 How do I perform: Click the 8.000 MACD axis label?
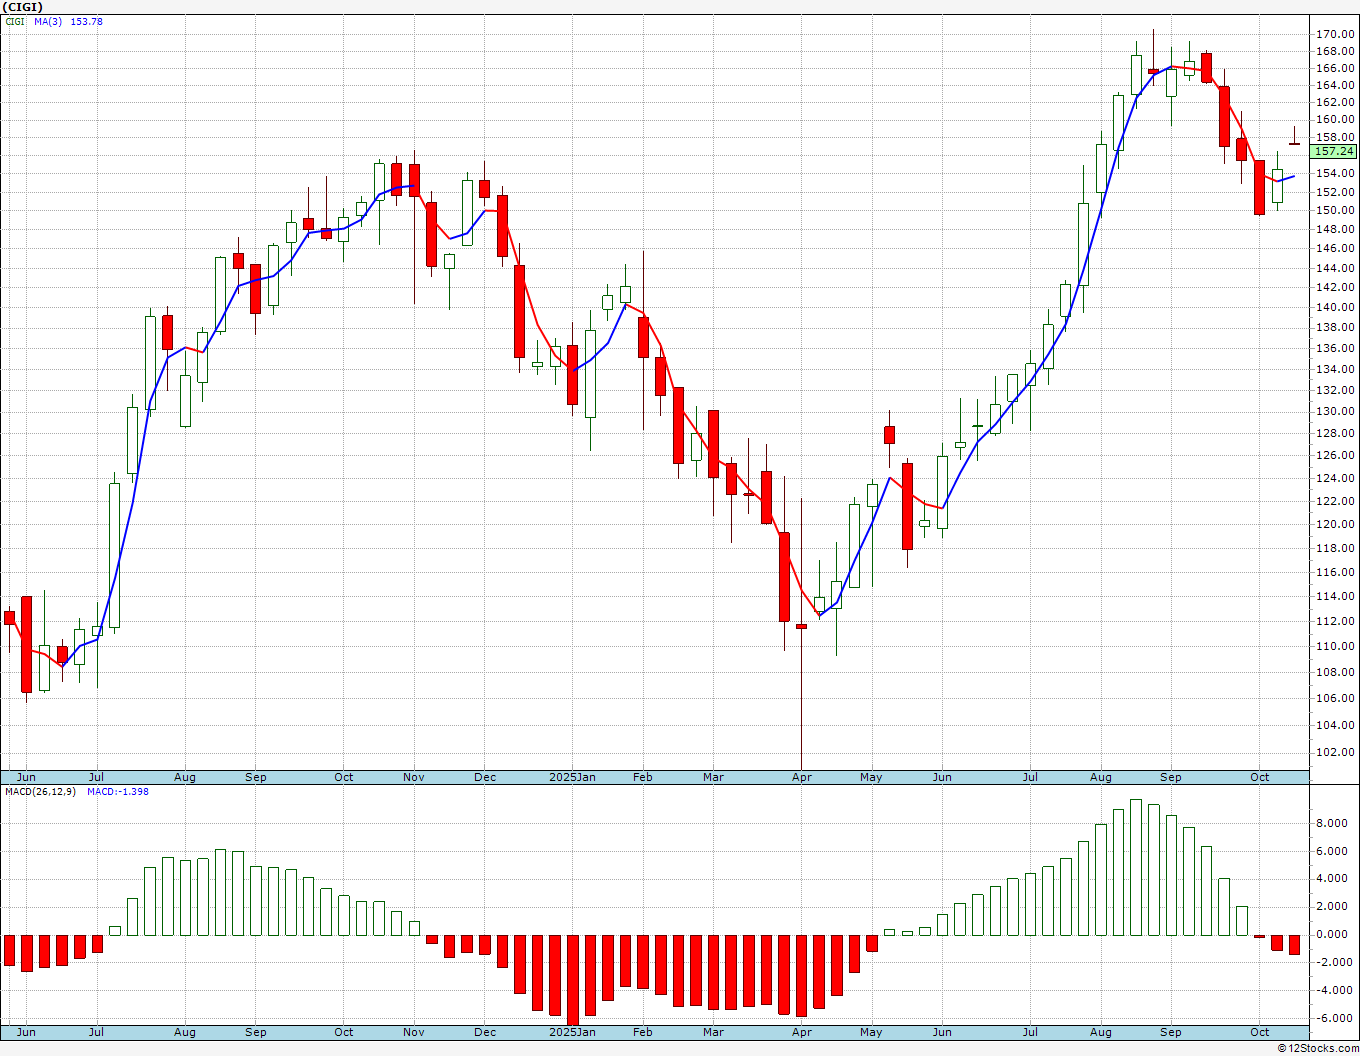point(1332,824)
